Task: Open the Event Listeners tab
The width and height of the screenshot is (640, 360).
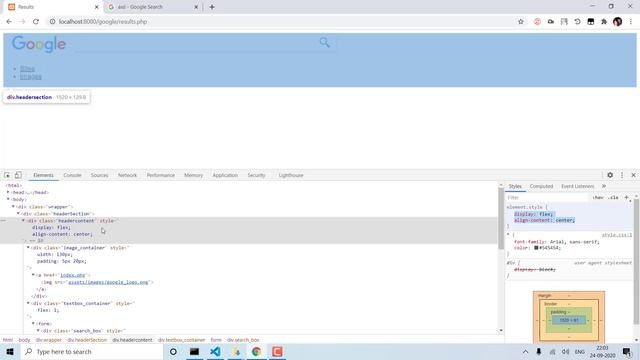Action: [578, 186]
